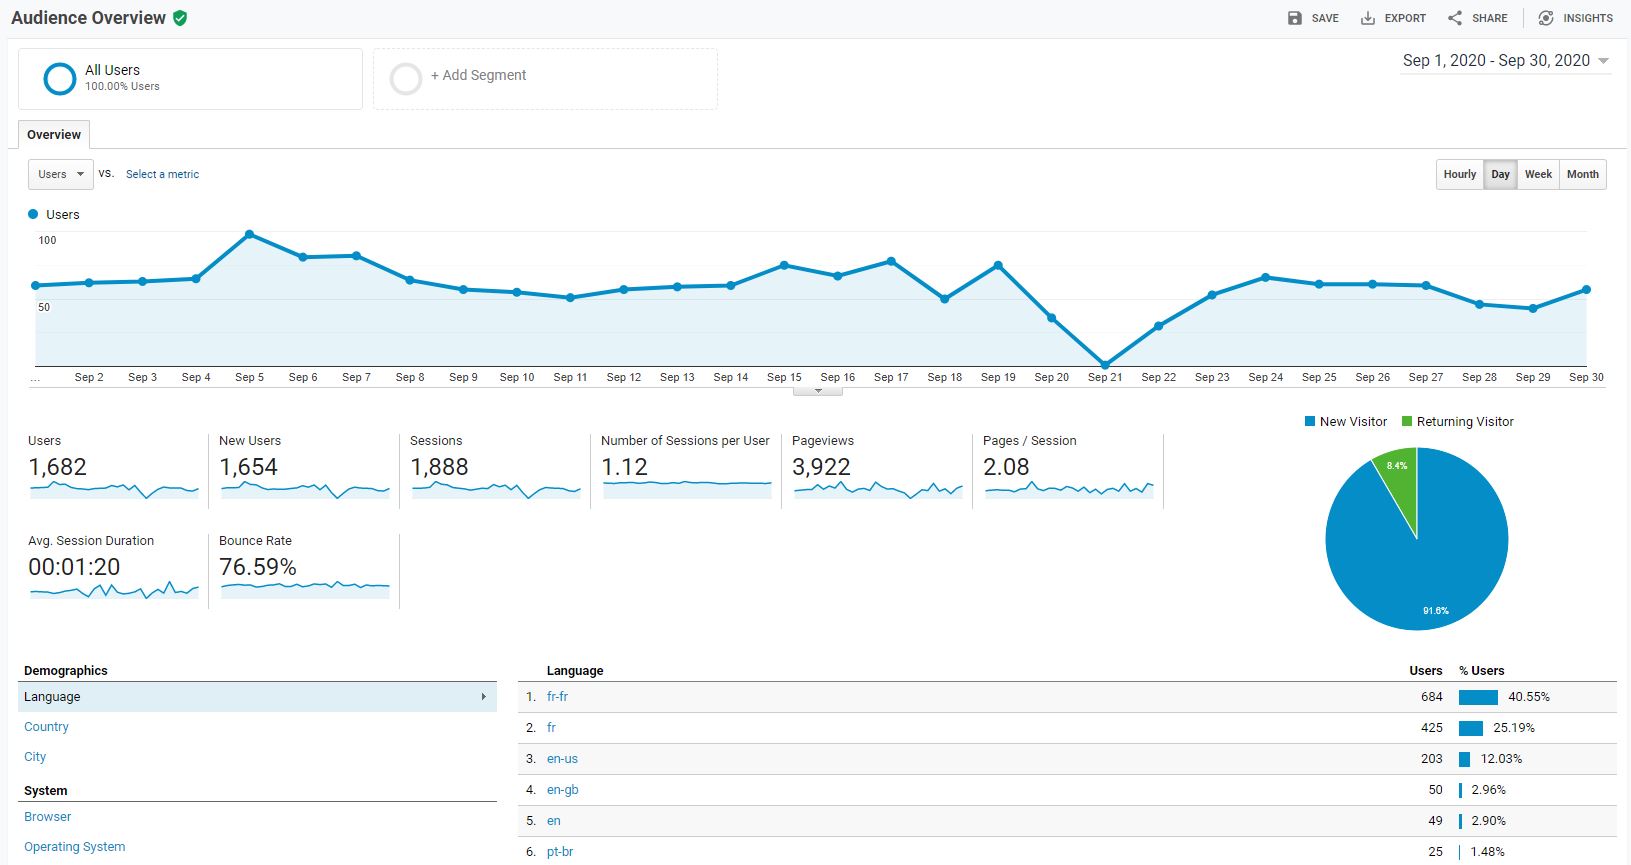The width and height of the screenshot is (1631, 865).
Task: Click the Save disk icon
Action: click(1295, 18)
